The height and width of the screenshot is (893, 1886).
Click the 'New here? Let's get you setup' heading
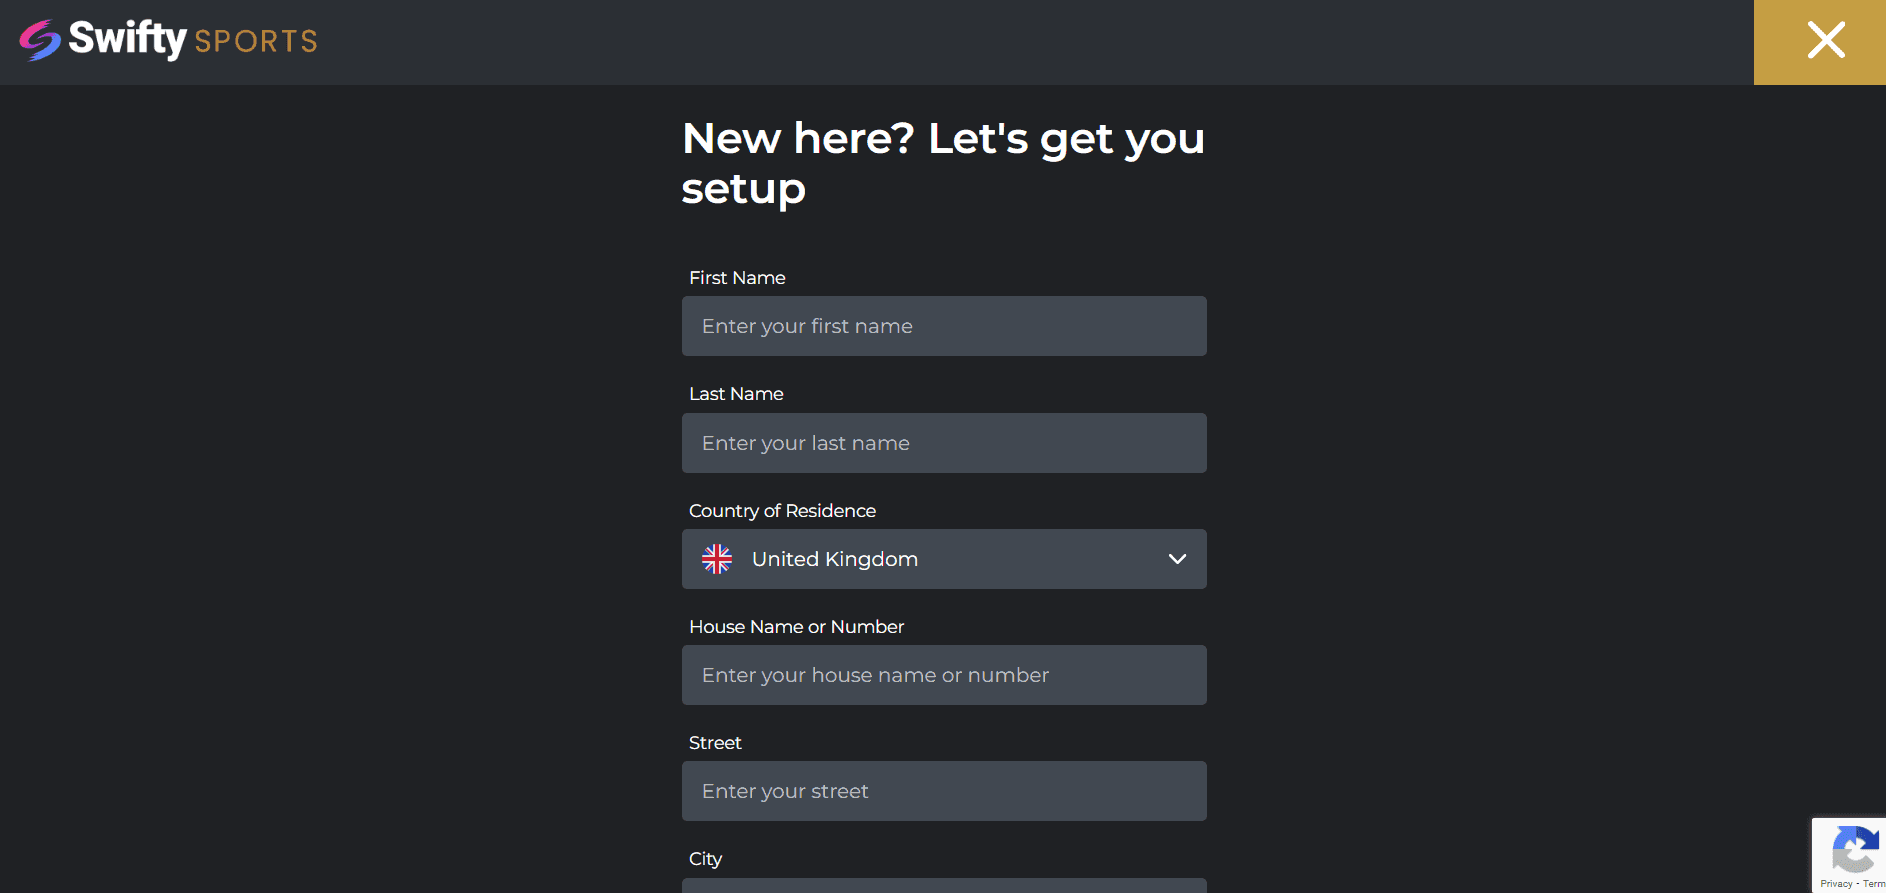941,162
